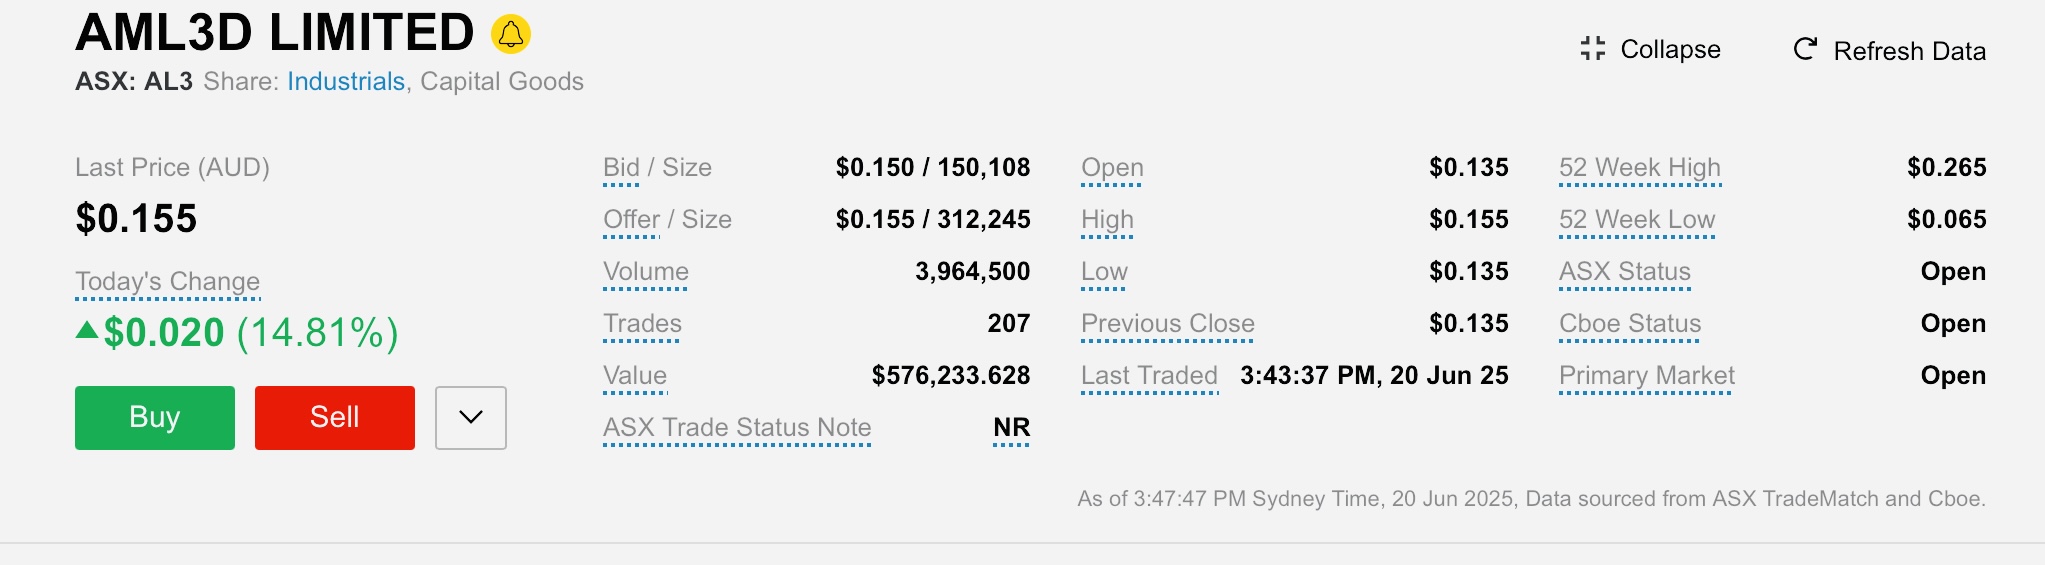Click the green Buy button
Viewport: 2045px width, 565px height.
[155, 418]
